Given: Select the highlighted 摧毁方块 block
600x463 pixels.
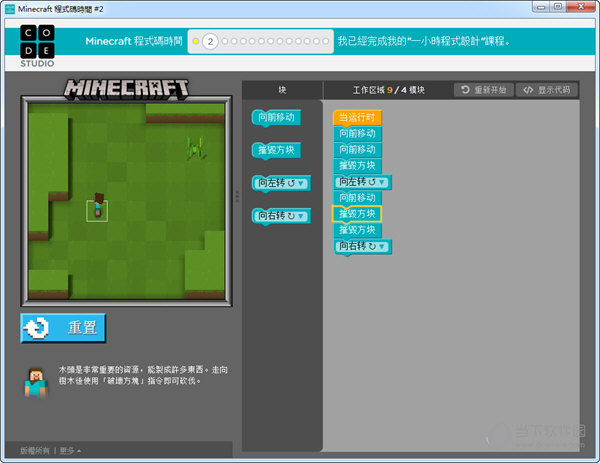Looking at the screenshot, I should 357,214.
